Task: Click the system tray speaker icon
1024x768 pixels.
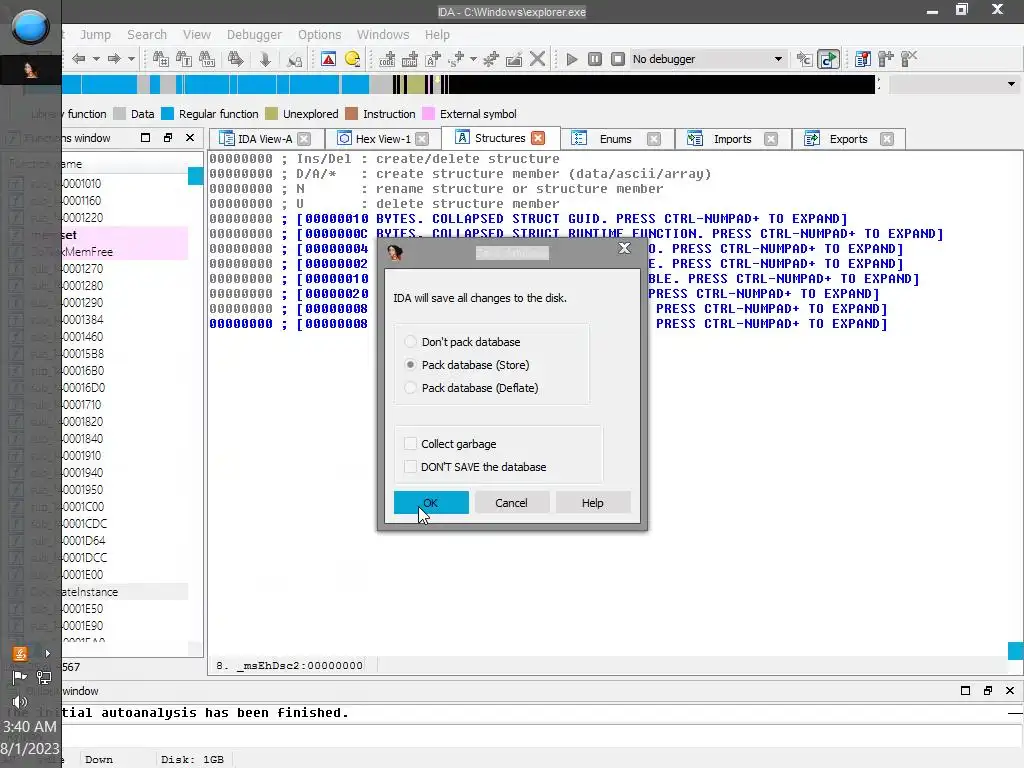Action: pos(20,702)
